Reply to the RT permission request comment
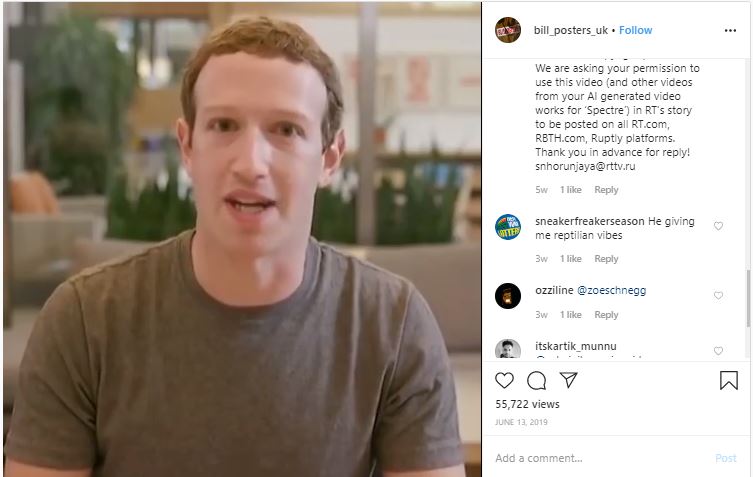This screenshot has width=753, height=477. (606, 190)
